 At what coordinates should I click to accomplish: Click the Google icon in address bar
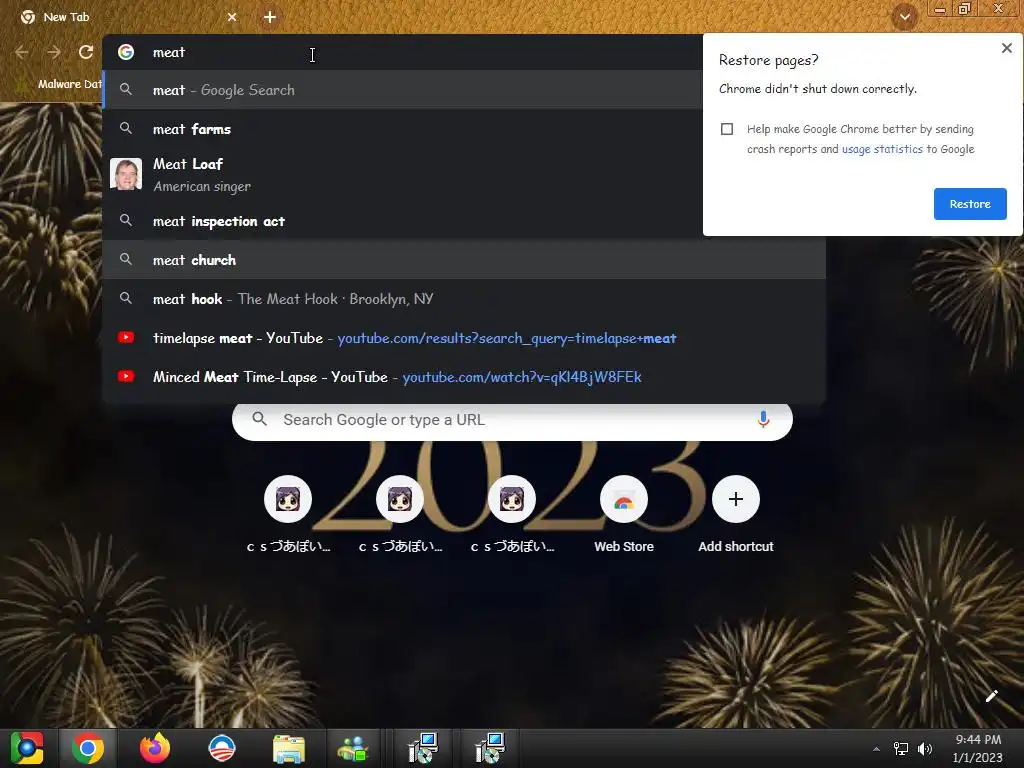(126, 52)
